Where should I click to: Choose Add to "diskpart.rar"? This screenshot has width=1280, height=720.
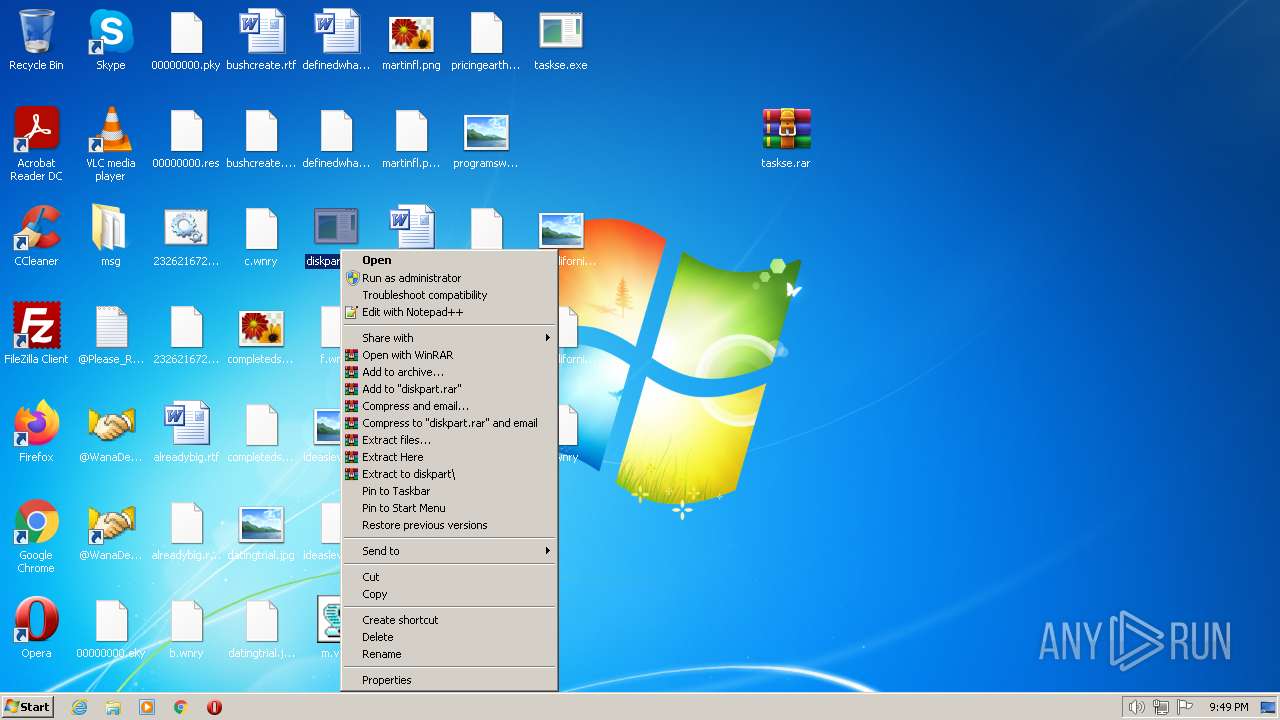pos(449,389)
